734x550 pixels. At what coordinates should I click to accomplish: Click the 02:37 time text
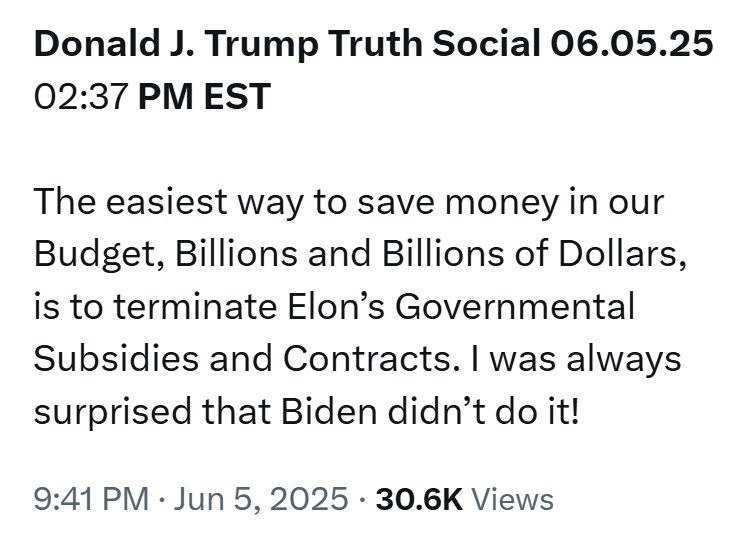(81, 96)
